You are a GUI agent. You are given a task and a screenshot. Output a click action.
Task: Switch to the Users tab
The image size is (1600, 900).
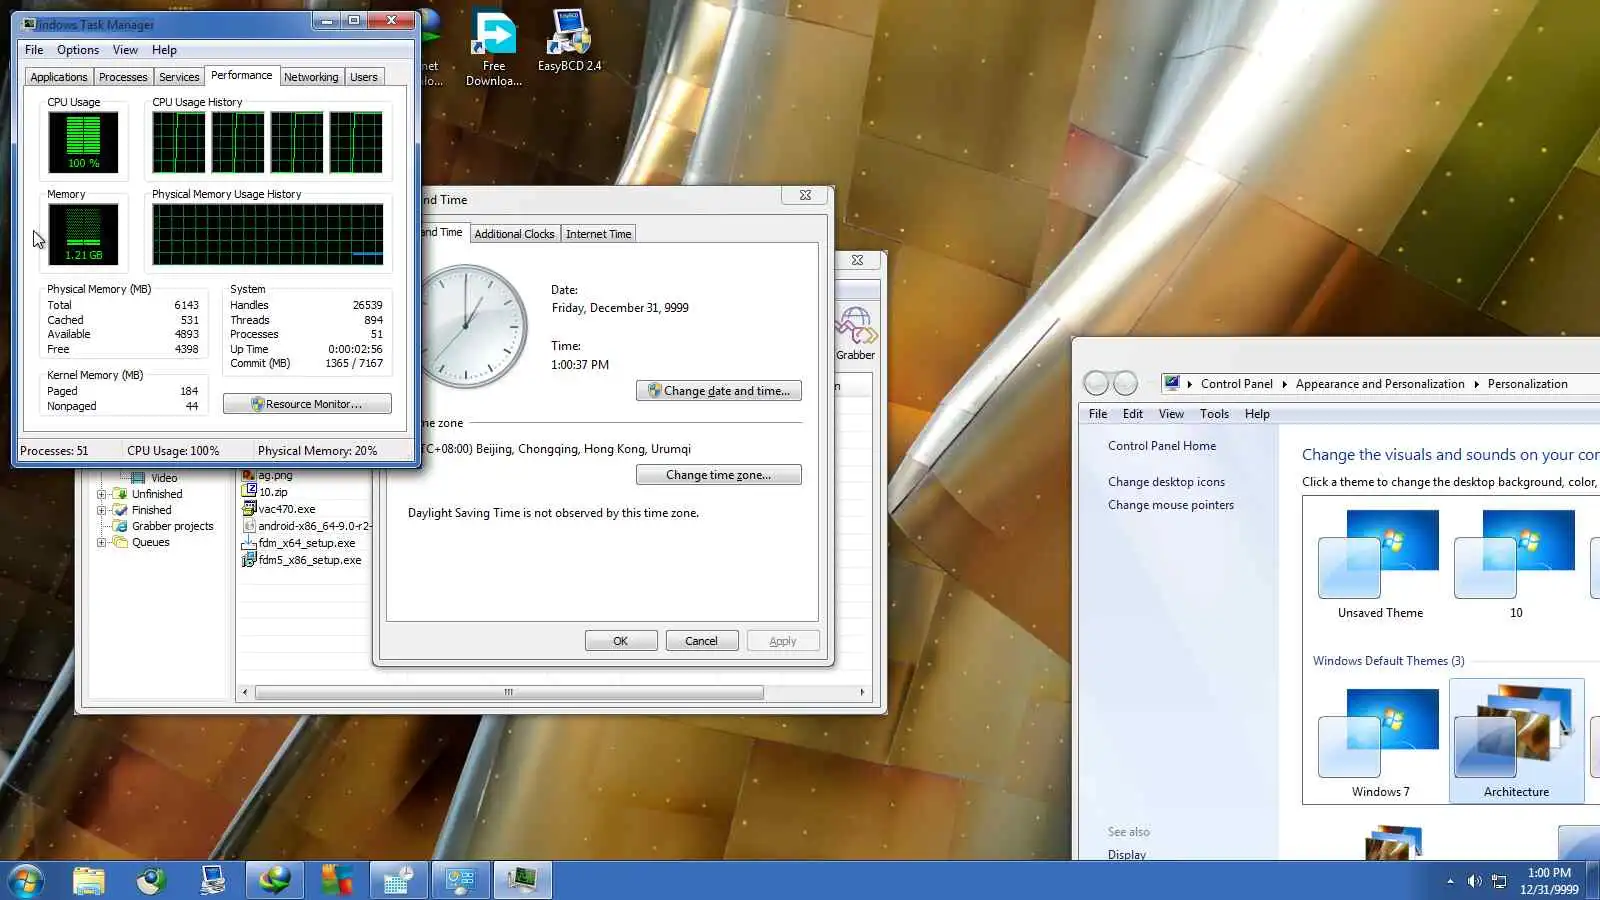[x=364, y=77]
